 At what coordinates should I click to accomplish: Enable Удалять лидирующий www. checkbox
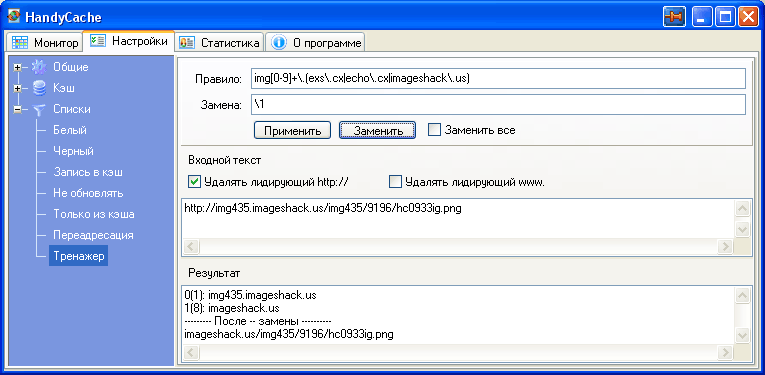(395, 182)
